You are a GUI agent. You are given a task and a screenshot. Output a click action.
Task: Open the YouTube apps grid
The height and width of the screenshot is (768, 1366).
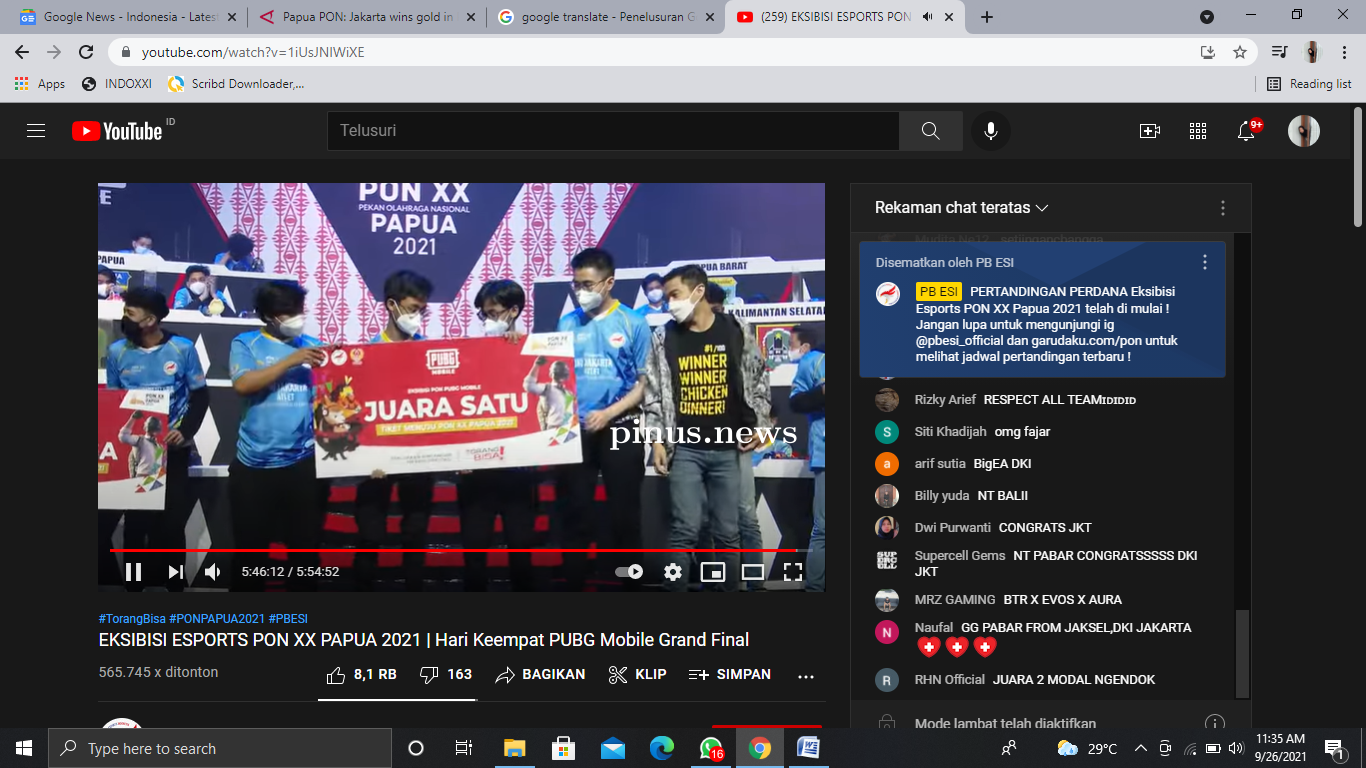(x=1198, y=131)
